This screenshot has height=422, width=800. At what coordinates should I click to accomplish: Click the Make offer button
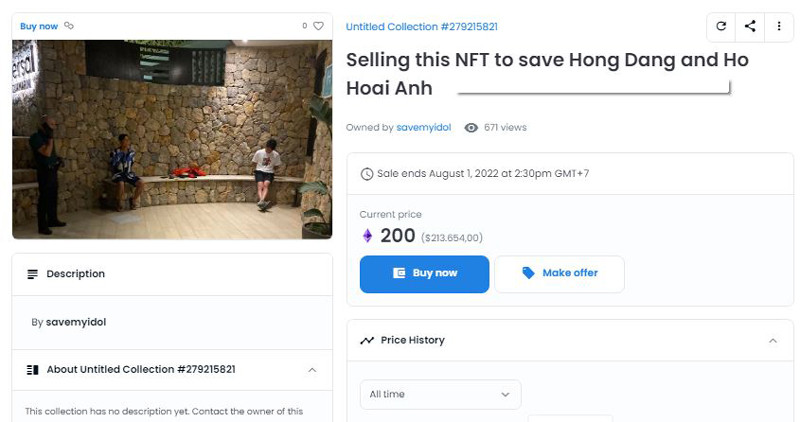(559, 273)
